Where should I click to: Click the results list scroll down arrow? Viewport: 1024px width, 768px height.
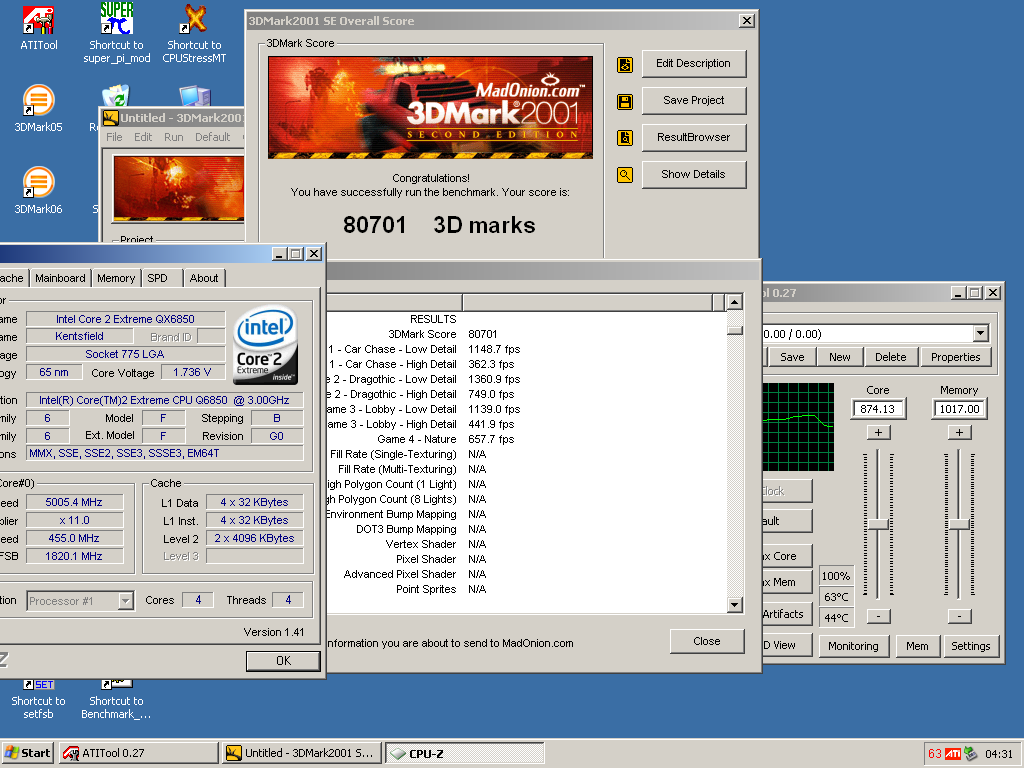click(x=735, y=605)
